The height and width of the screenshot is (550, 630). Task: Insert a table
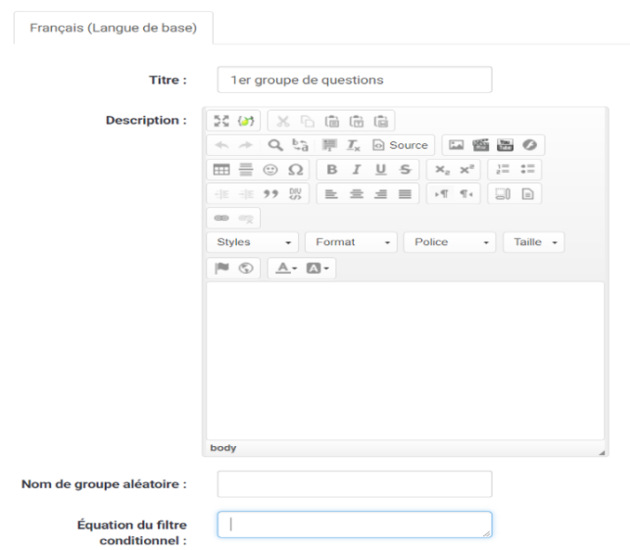click(x=221, y=170)
